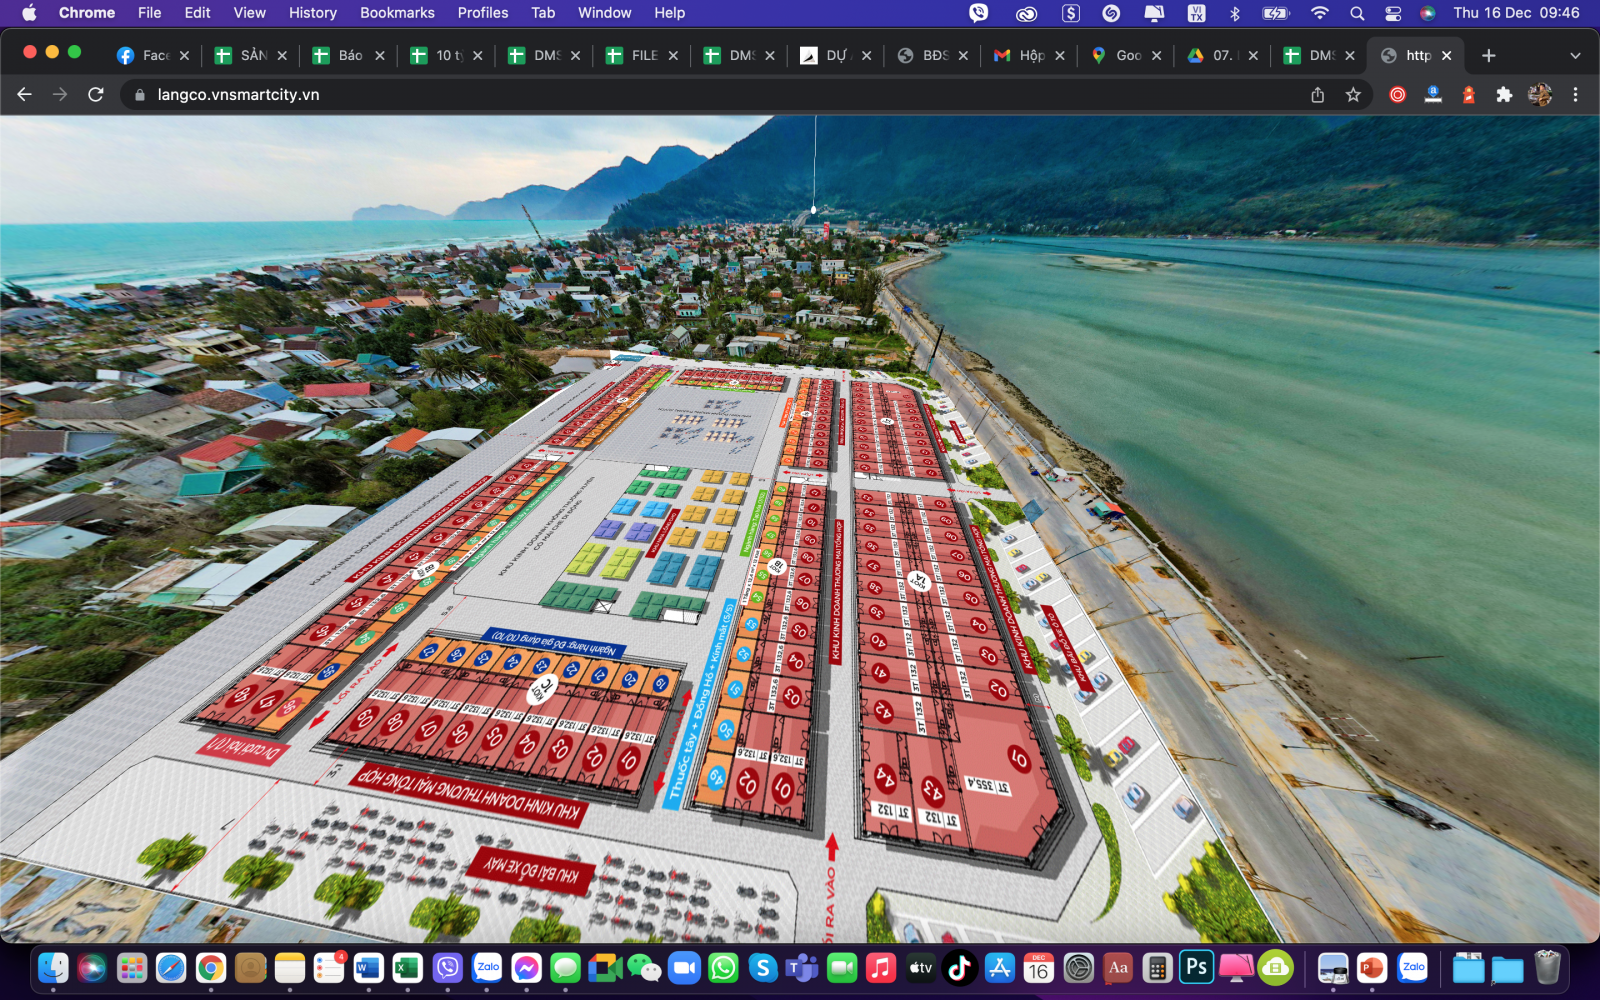This screenshot has width=1600, height=1000.
Task: Open Safari from the Dock
Action: click(171, 967)
